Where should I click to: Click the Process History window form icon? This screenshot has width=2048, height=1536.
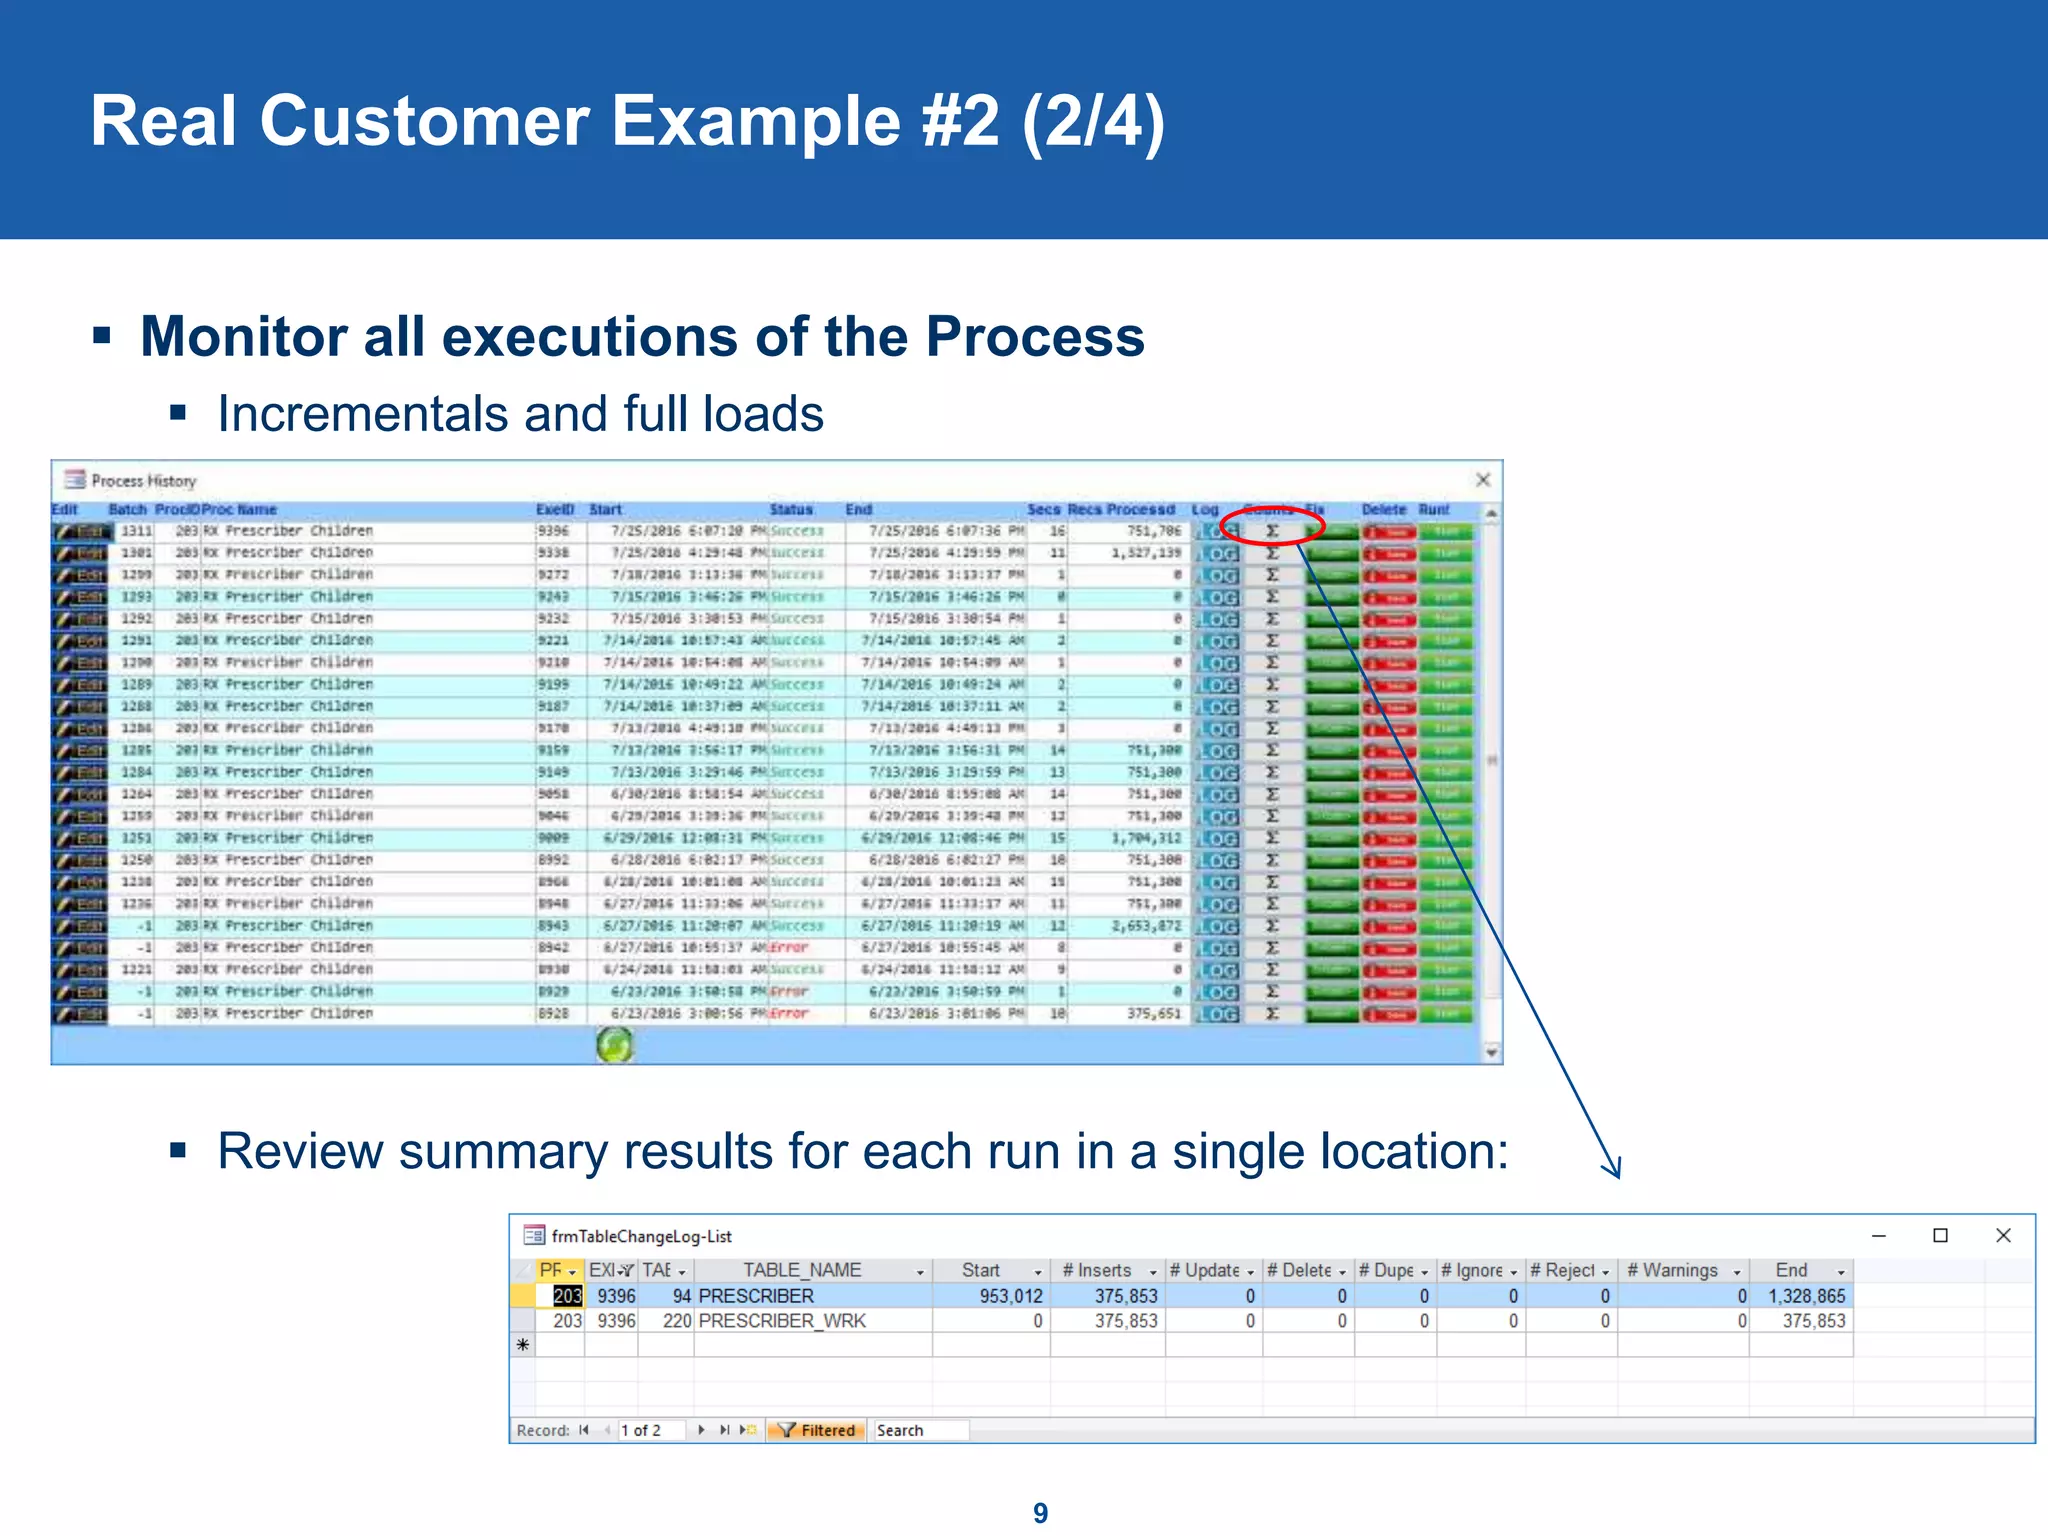coord(74,479)
